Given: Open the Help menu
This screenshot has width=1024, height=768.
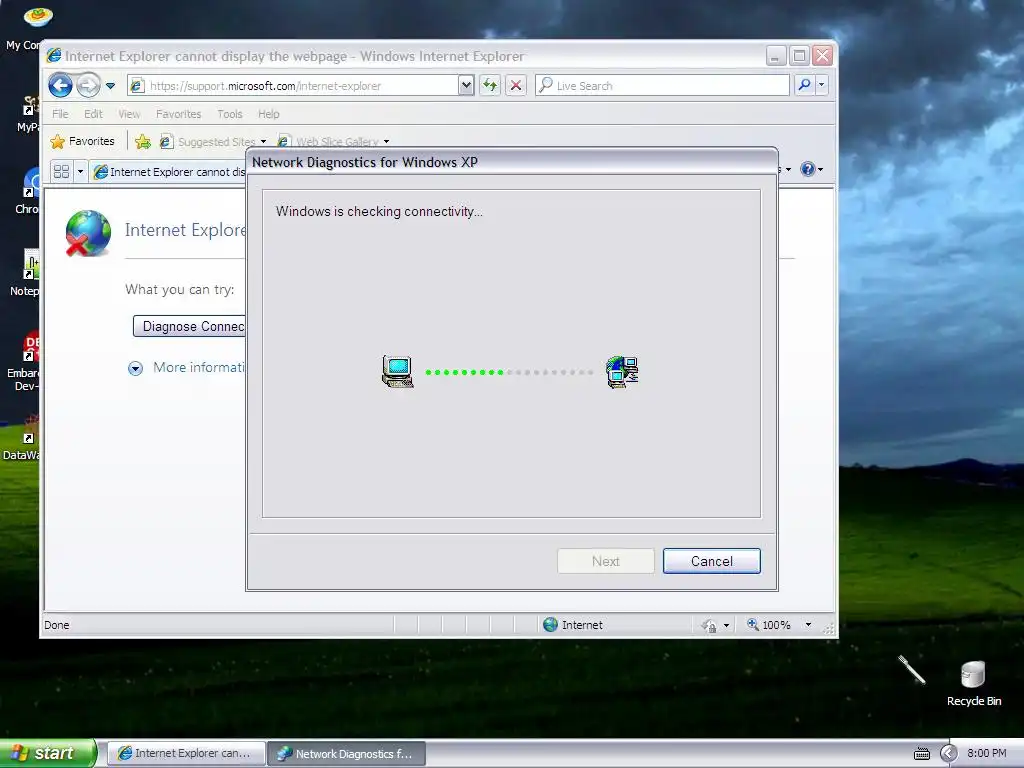Looking at the screenshot, I should 268,114.
